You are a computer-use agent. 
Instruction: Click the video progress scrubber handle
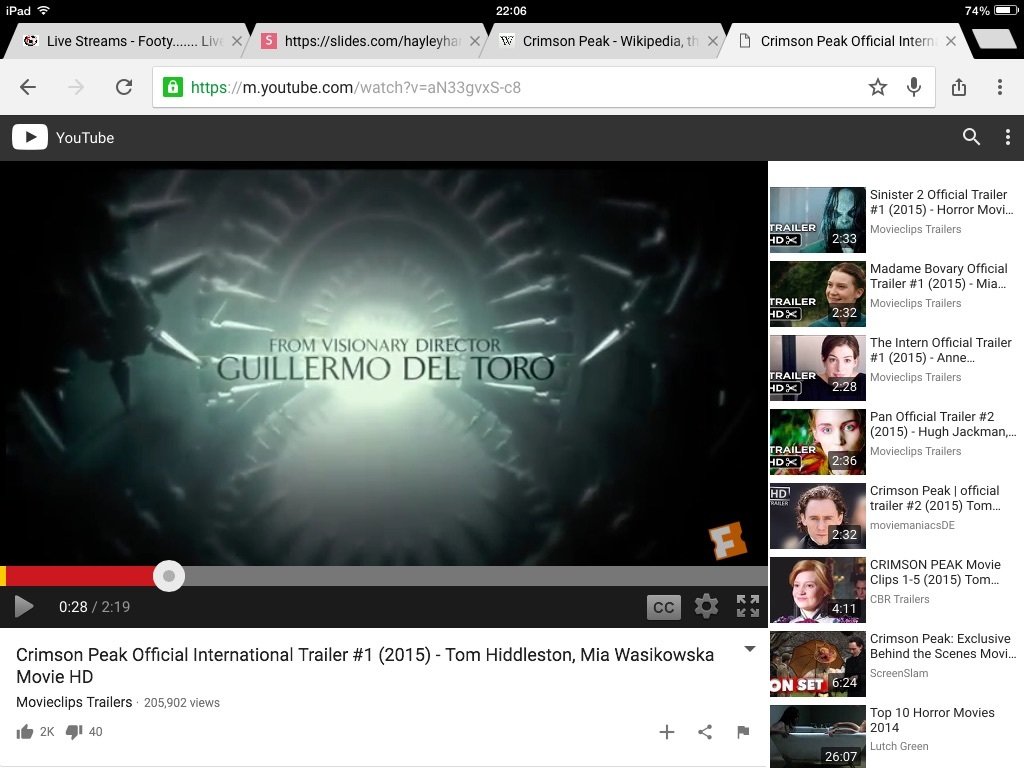168,576
